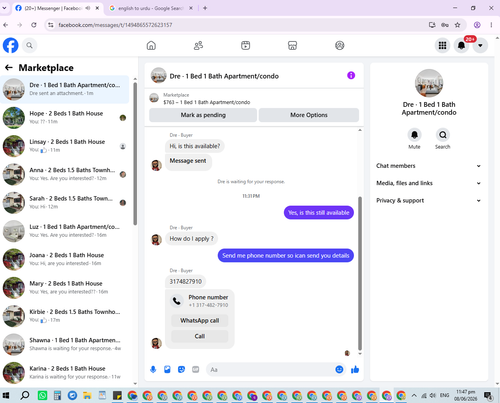Mute this conversation with bell icon
This screenshot has height=403, width=500.
(x=414, y=135)
